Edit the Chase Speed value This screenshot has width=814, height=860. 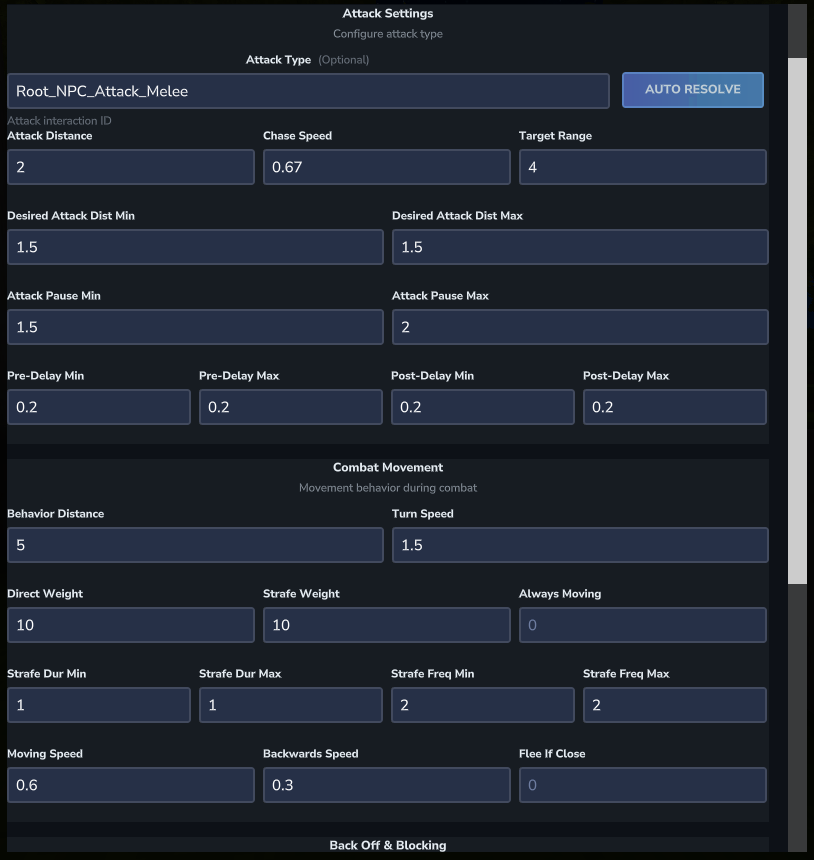click(x=386, y=167)
